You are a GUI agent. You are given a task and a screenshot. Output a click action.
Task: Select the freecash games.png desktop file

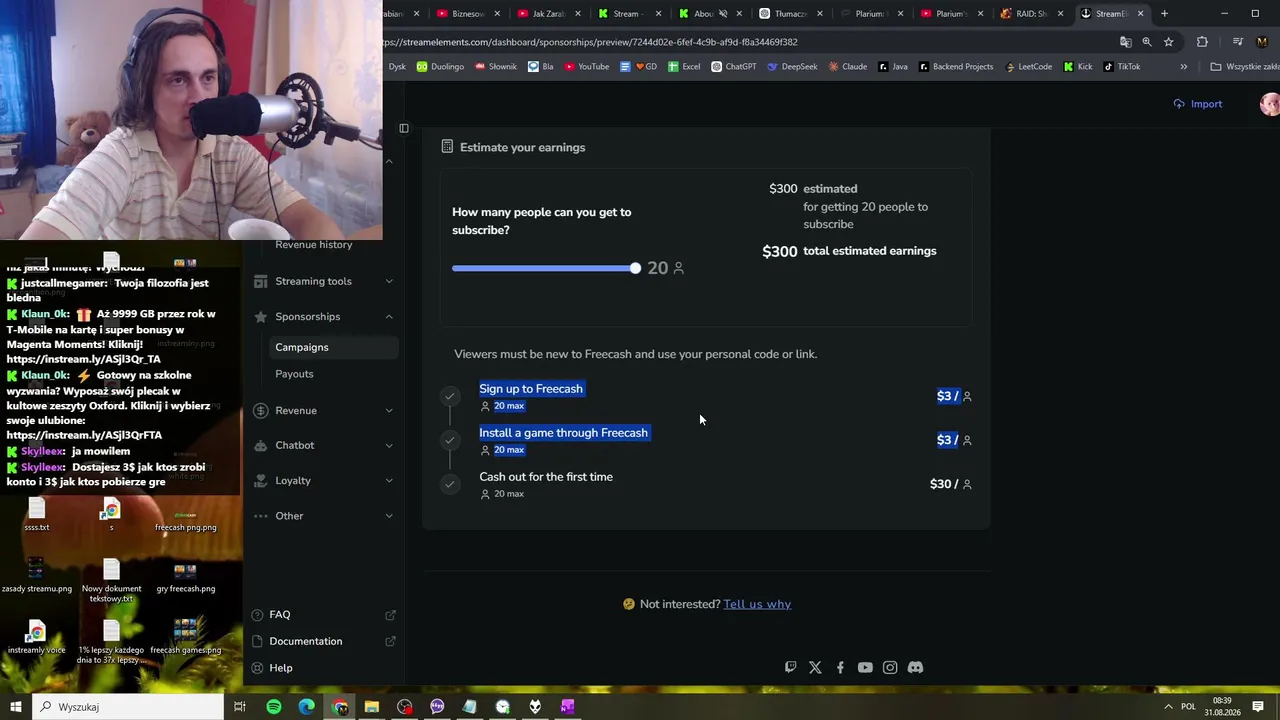[185, 637]
